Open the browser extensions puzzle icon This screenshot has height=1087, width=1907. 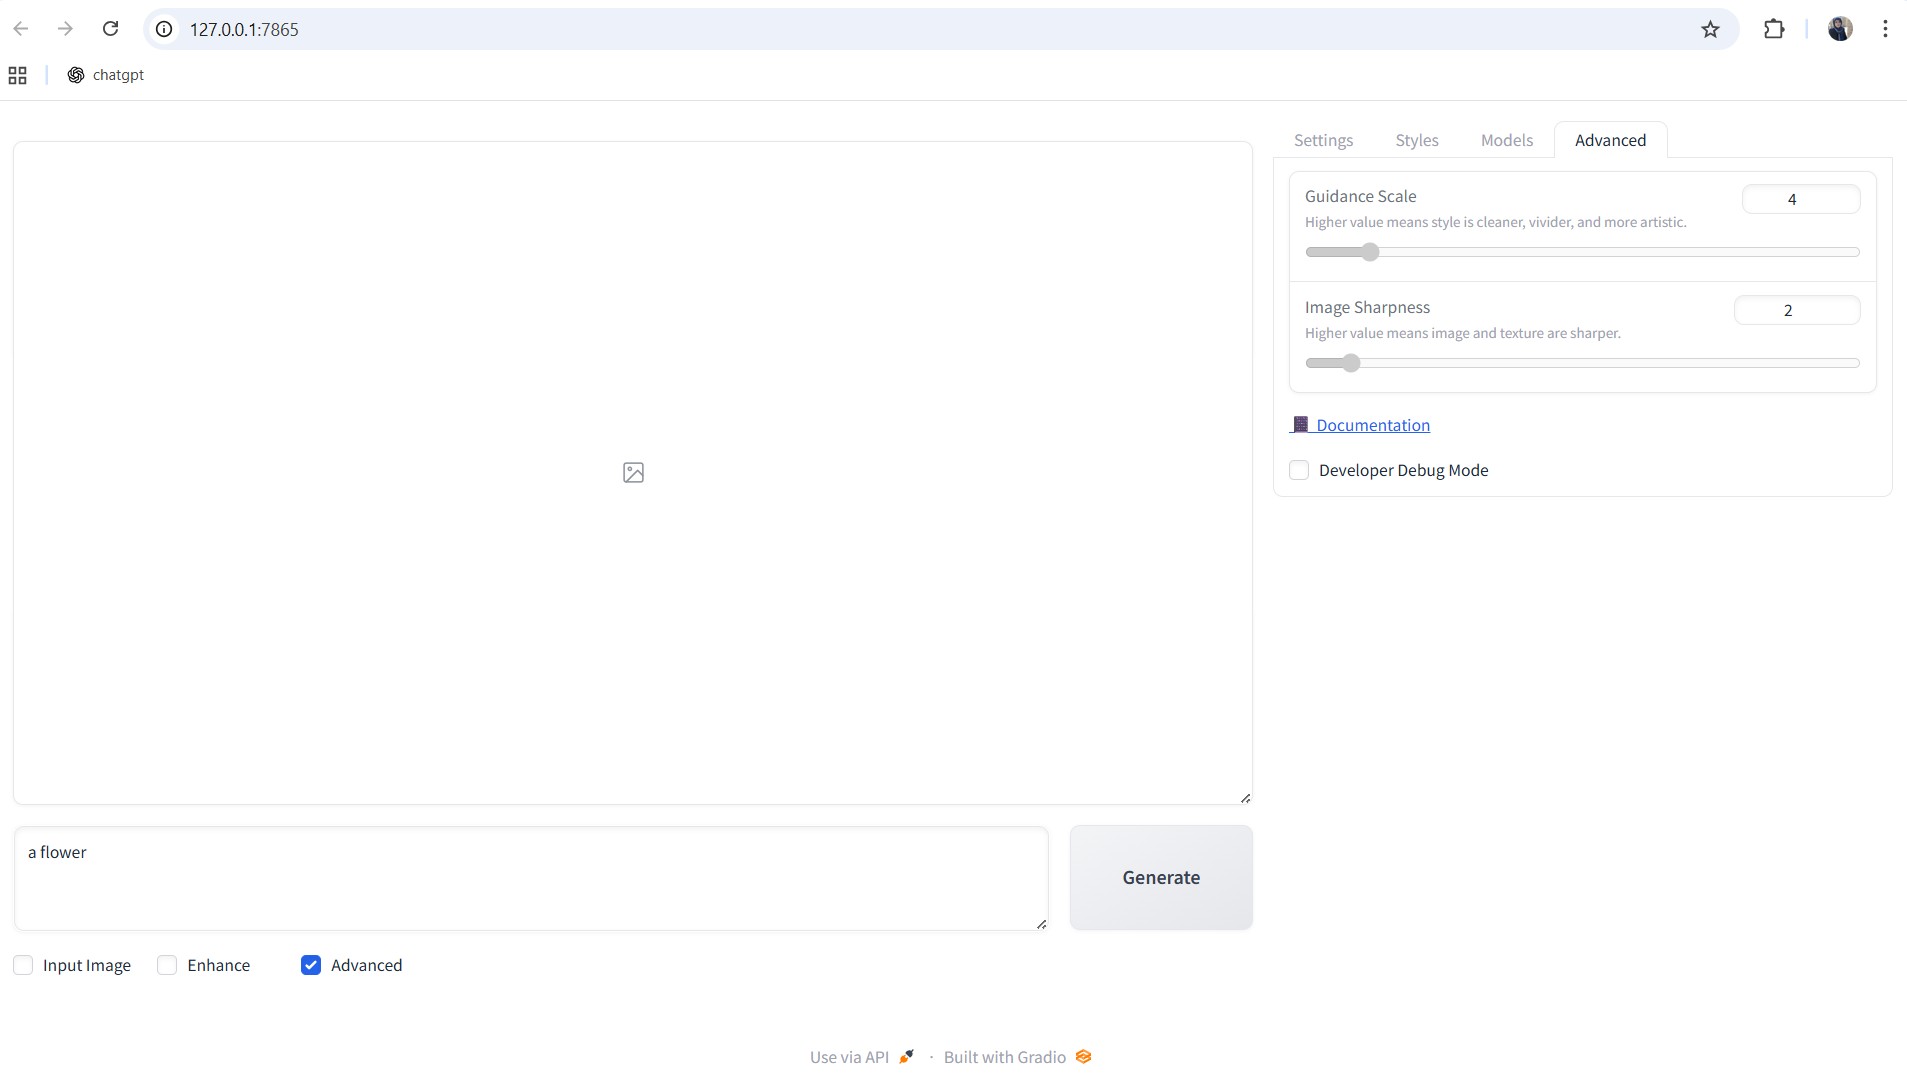[x=1774, y=29]
